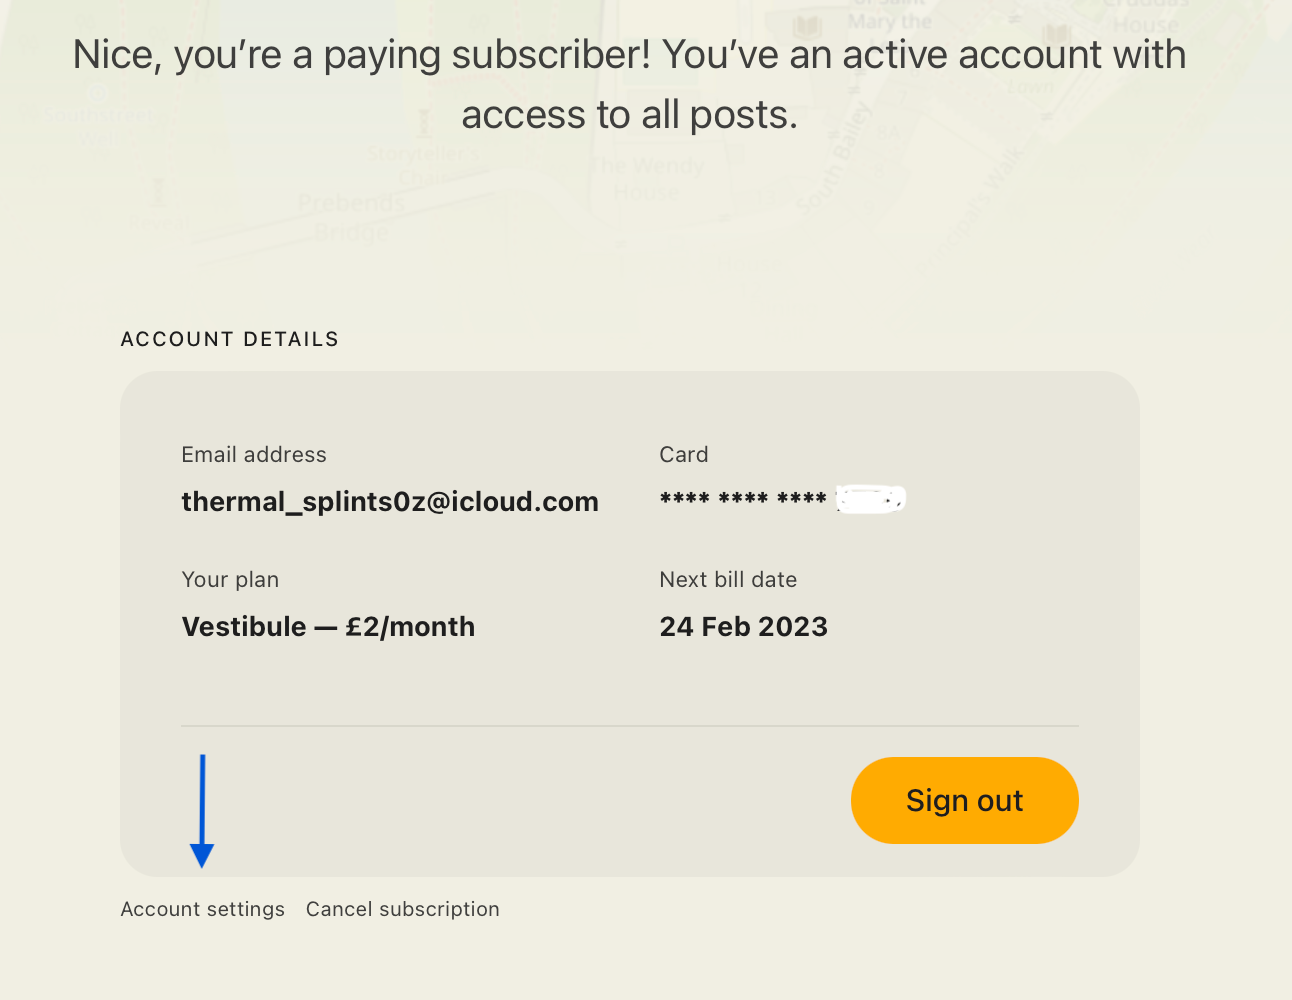Click the Wendy House map label
The image size is (1292, 1000).
[647, 178]
